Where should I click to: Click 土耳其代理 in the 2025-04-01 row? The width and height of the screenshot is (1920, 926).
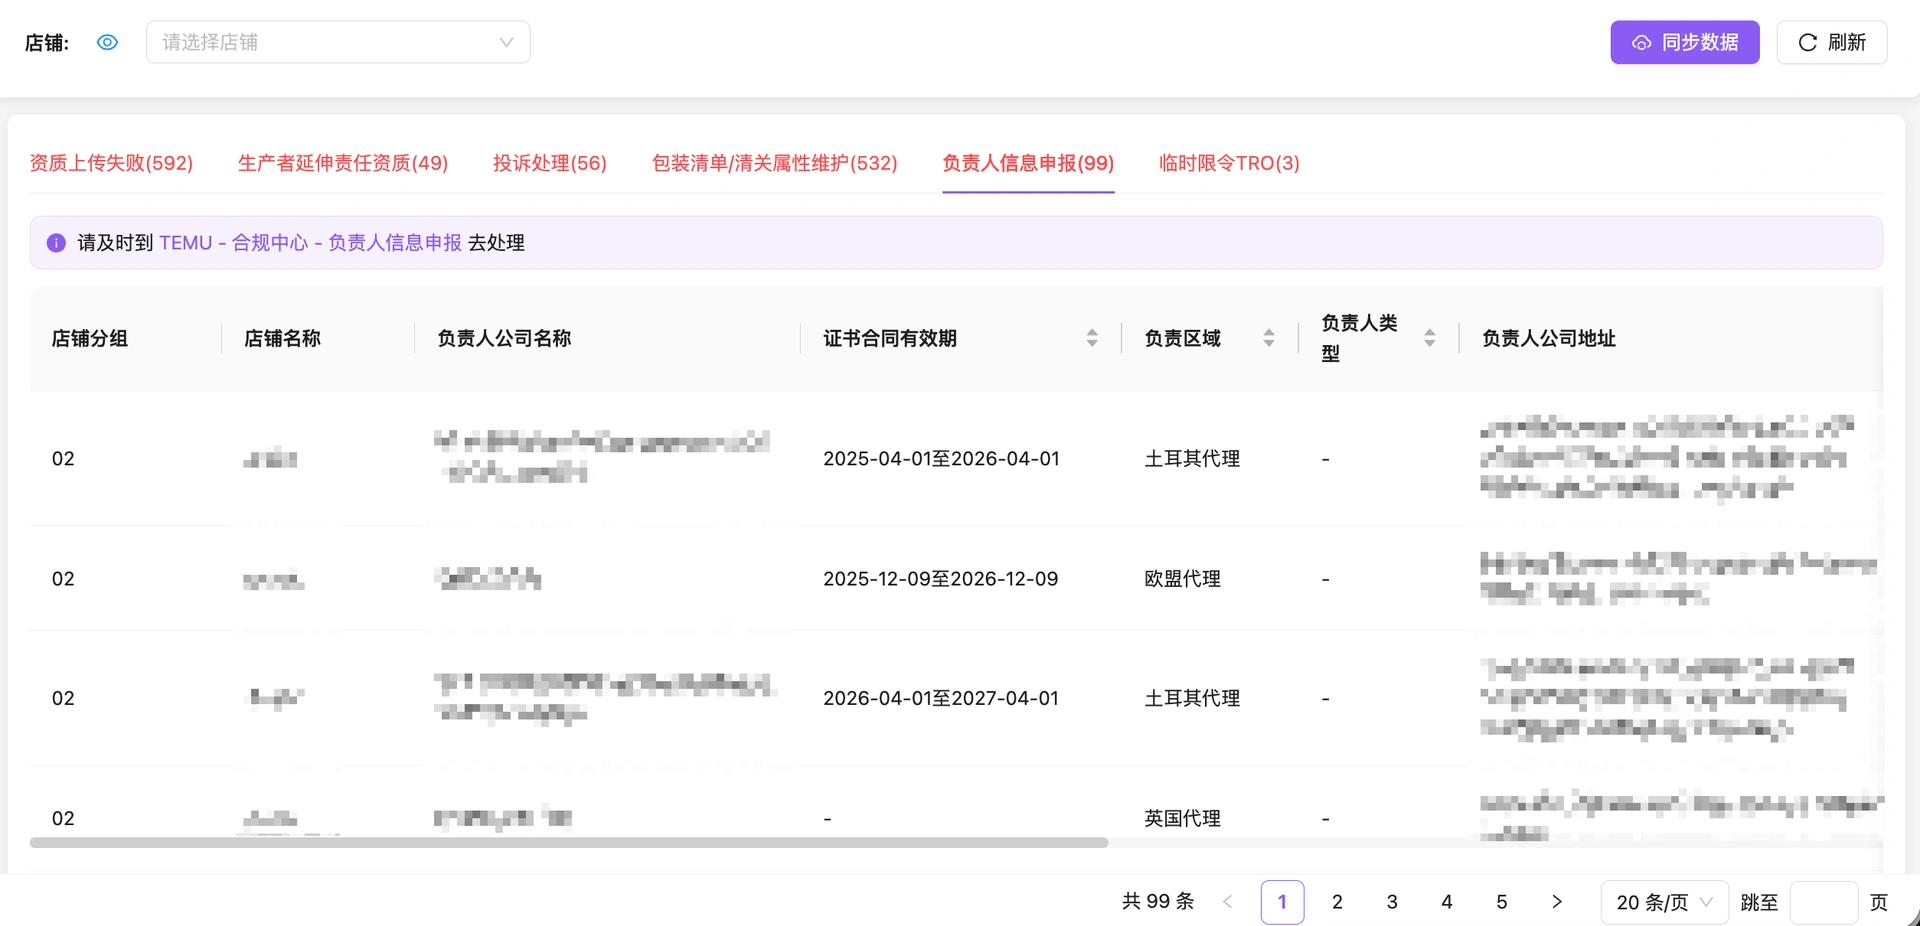click(1192, 458)
